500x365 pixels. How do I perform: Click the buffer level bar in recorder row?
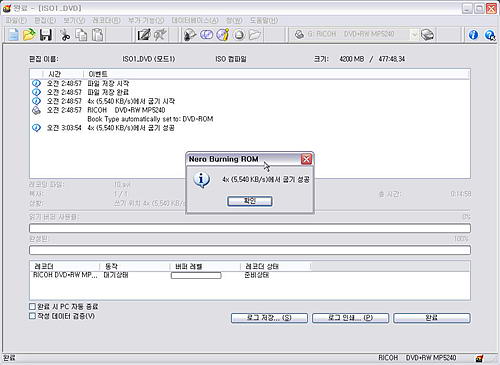(196, 275)
